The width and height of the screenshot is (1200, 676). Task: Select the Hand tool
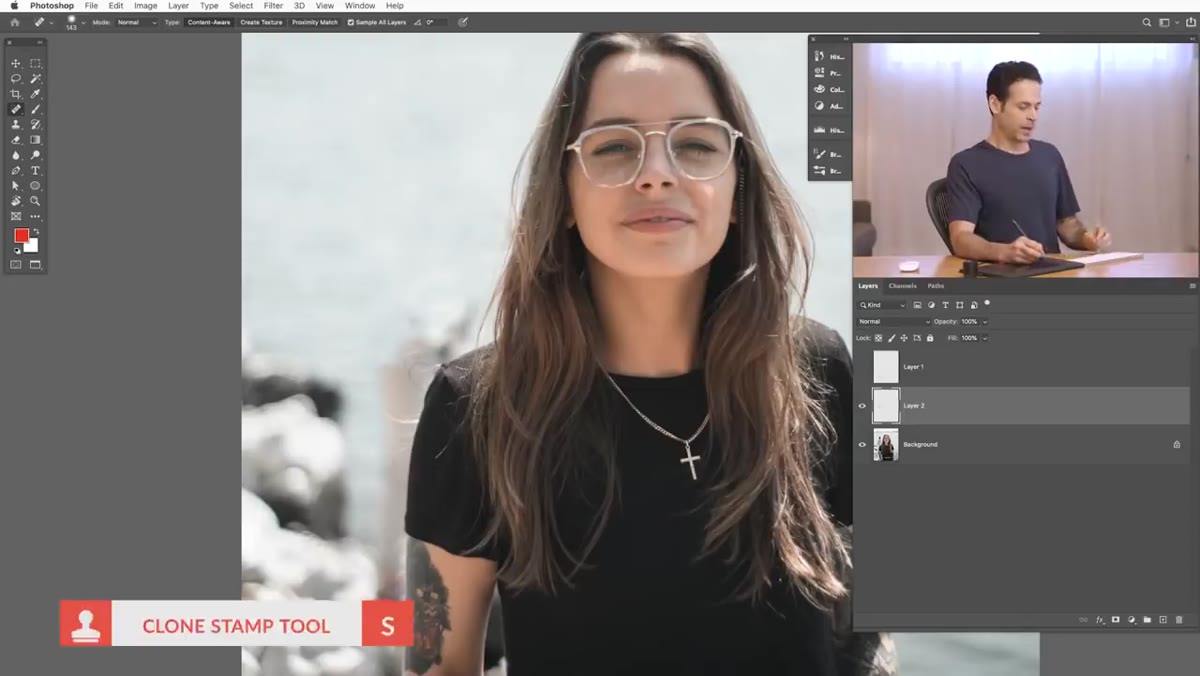(x=16, y=201)
